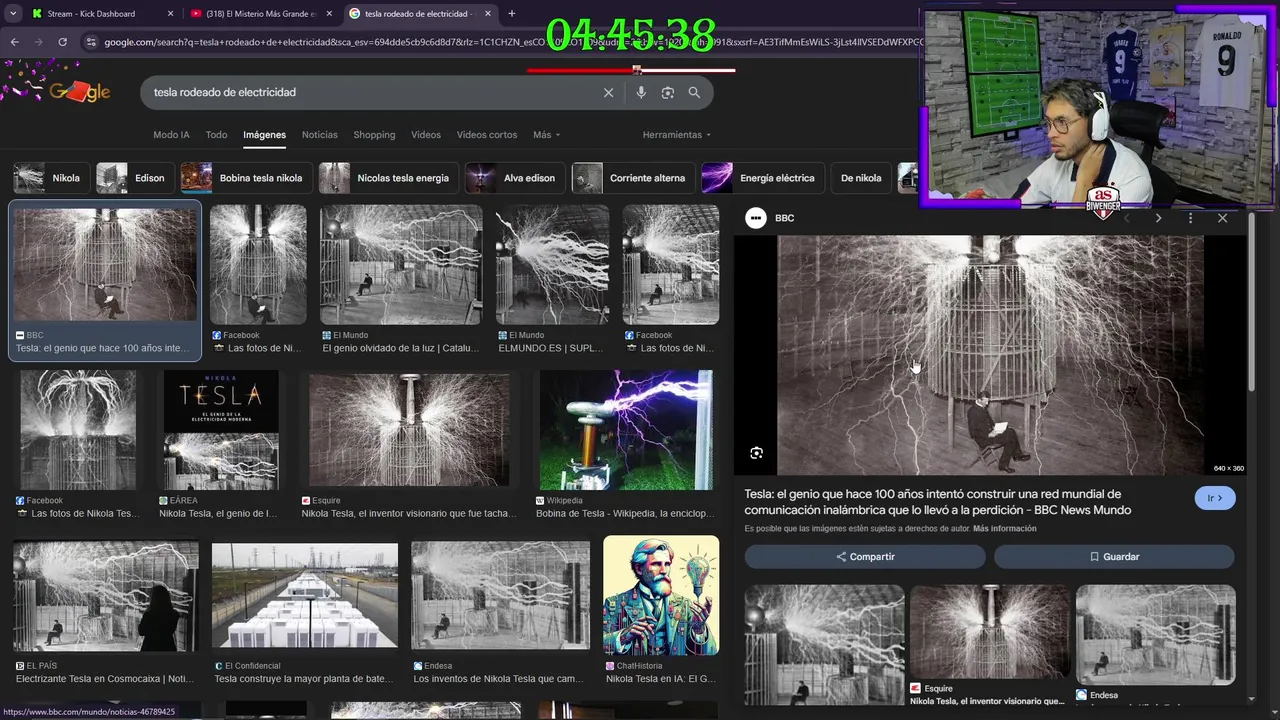
Task: Show previous image in preview panel
Action: [x=1127, y=218]
